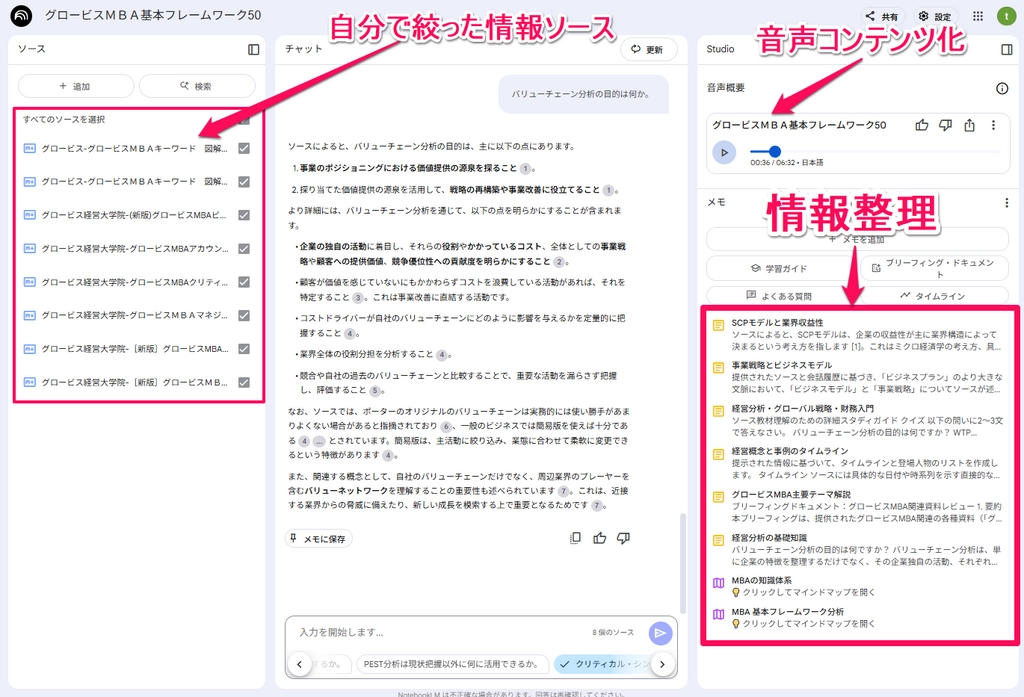Click the 更新 refresh button
1024x697 pixels.
coord(648,50)
